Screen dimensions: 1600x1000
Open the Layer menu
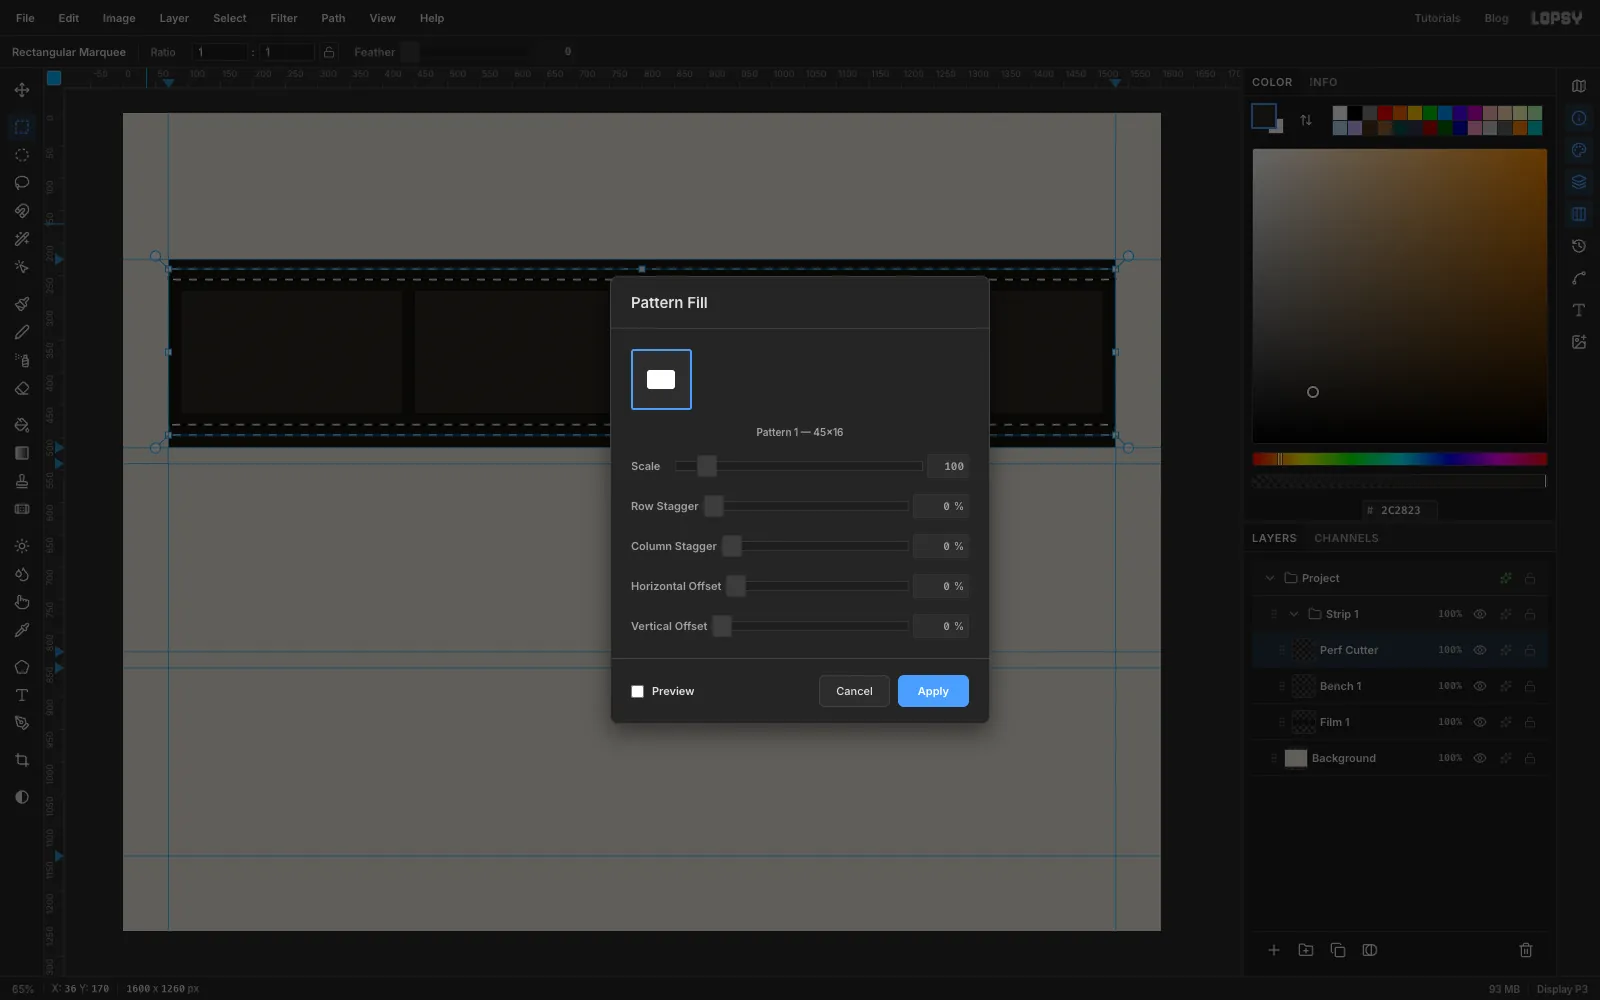pyautogui.click(x=174, y=18)
